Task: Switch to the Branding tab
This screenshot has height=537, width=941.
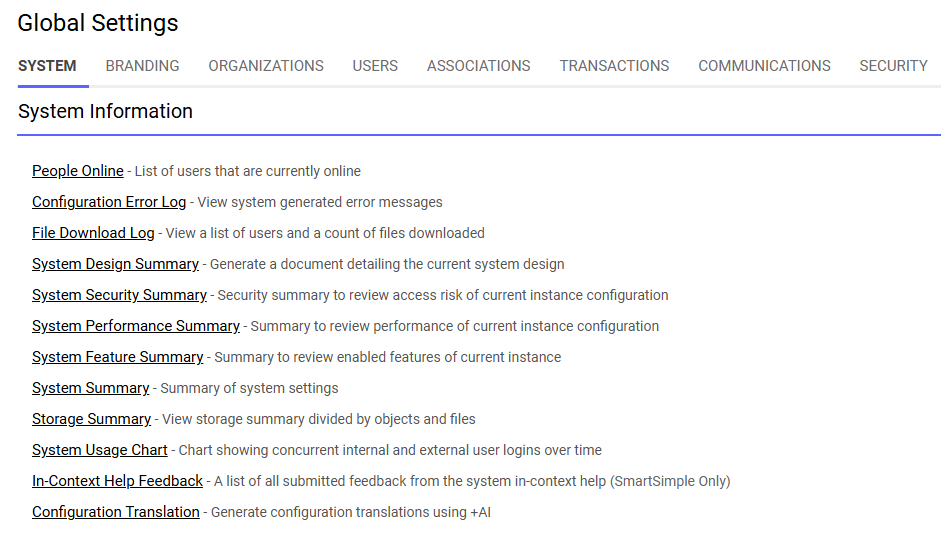Action: tap(142, 66)
